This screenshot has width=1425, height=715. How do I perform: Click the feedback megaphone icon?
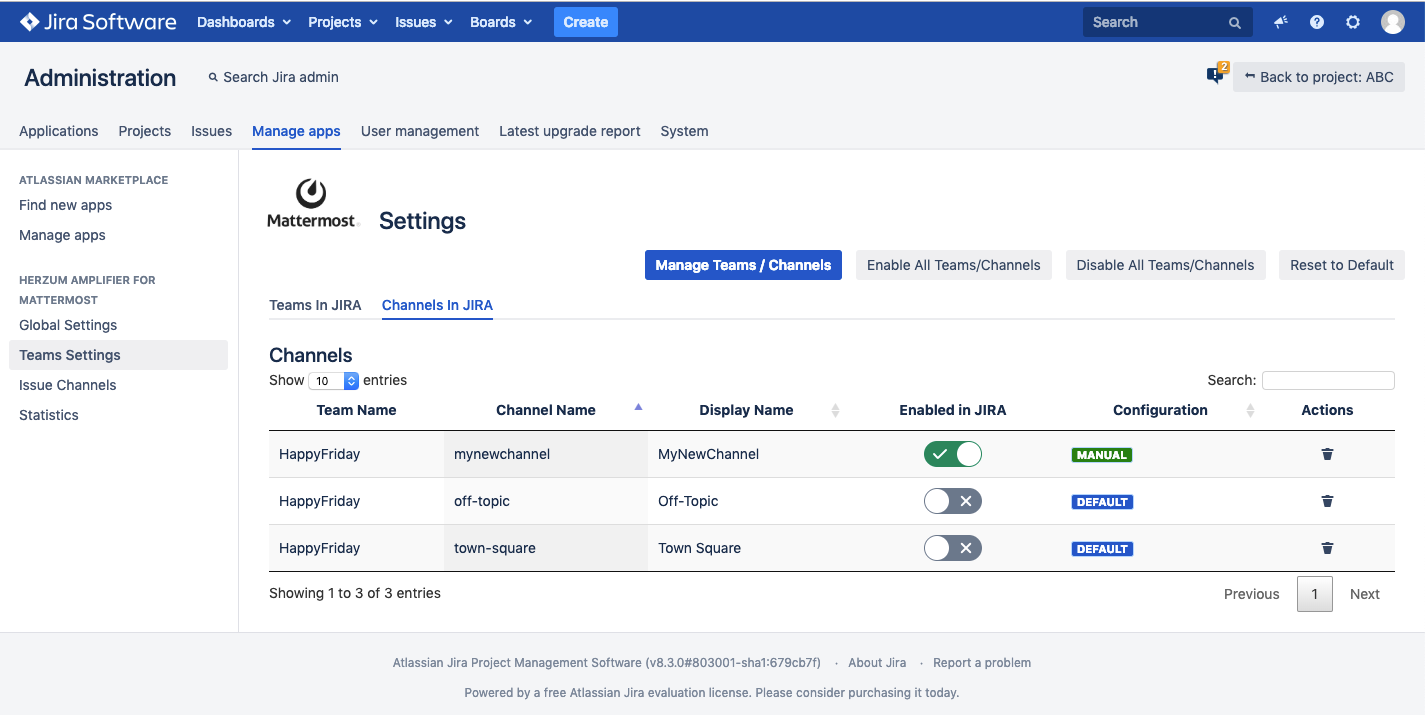1281,22
